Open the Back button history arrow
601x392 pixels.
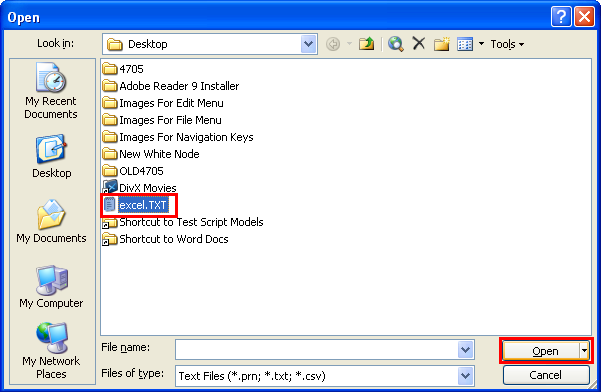pyautogui.click(x=349, y=44)
